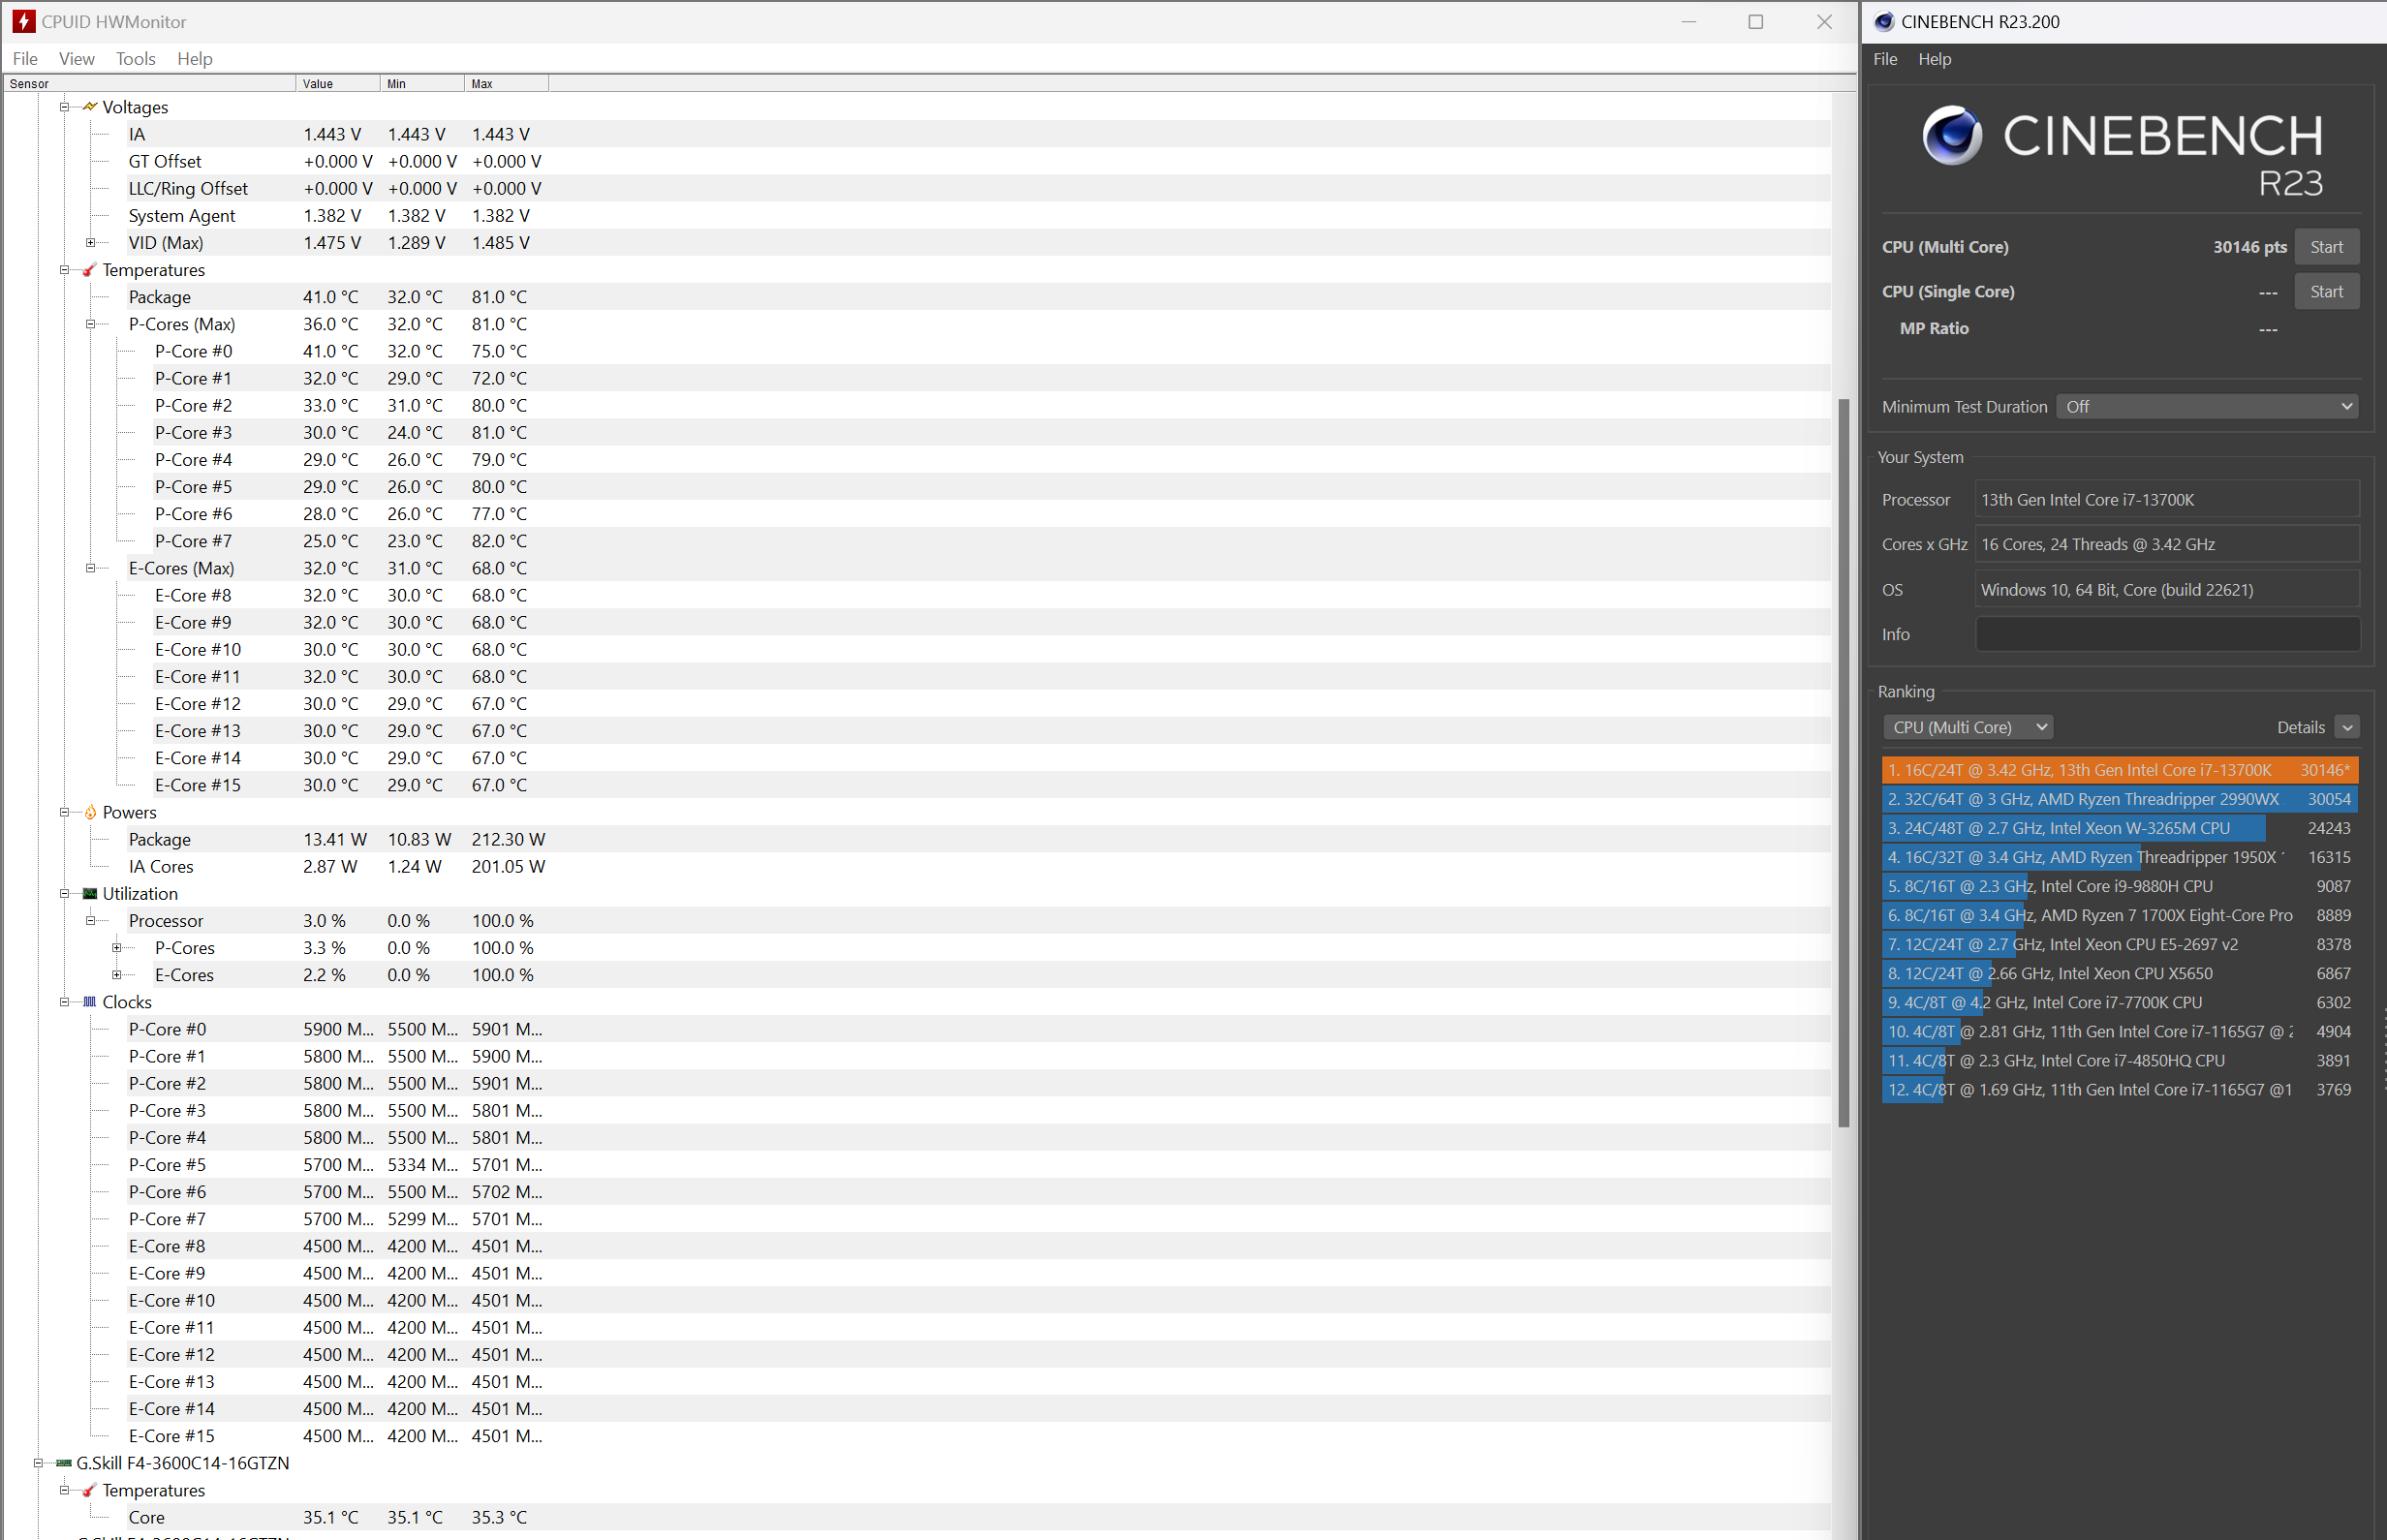Select ranking entry for Core i9-9880H CPU
2387x1540 pixels.
tap(2119, 886)
